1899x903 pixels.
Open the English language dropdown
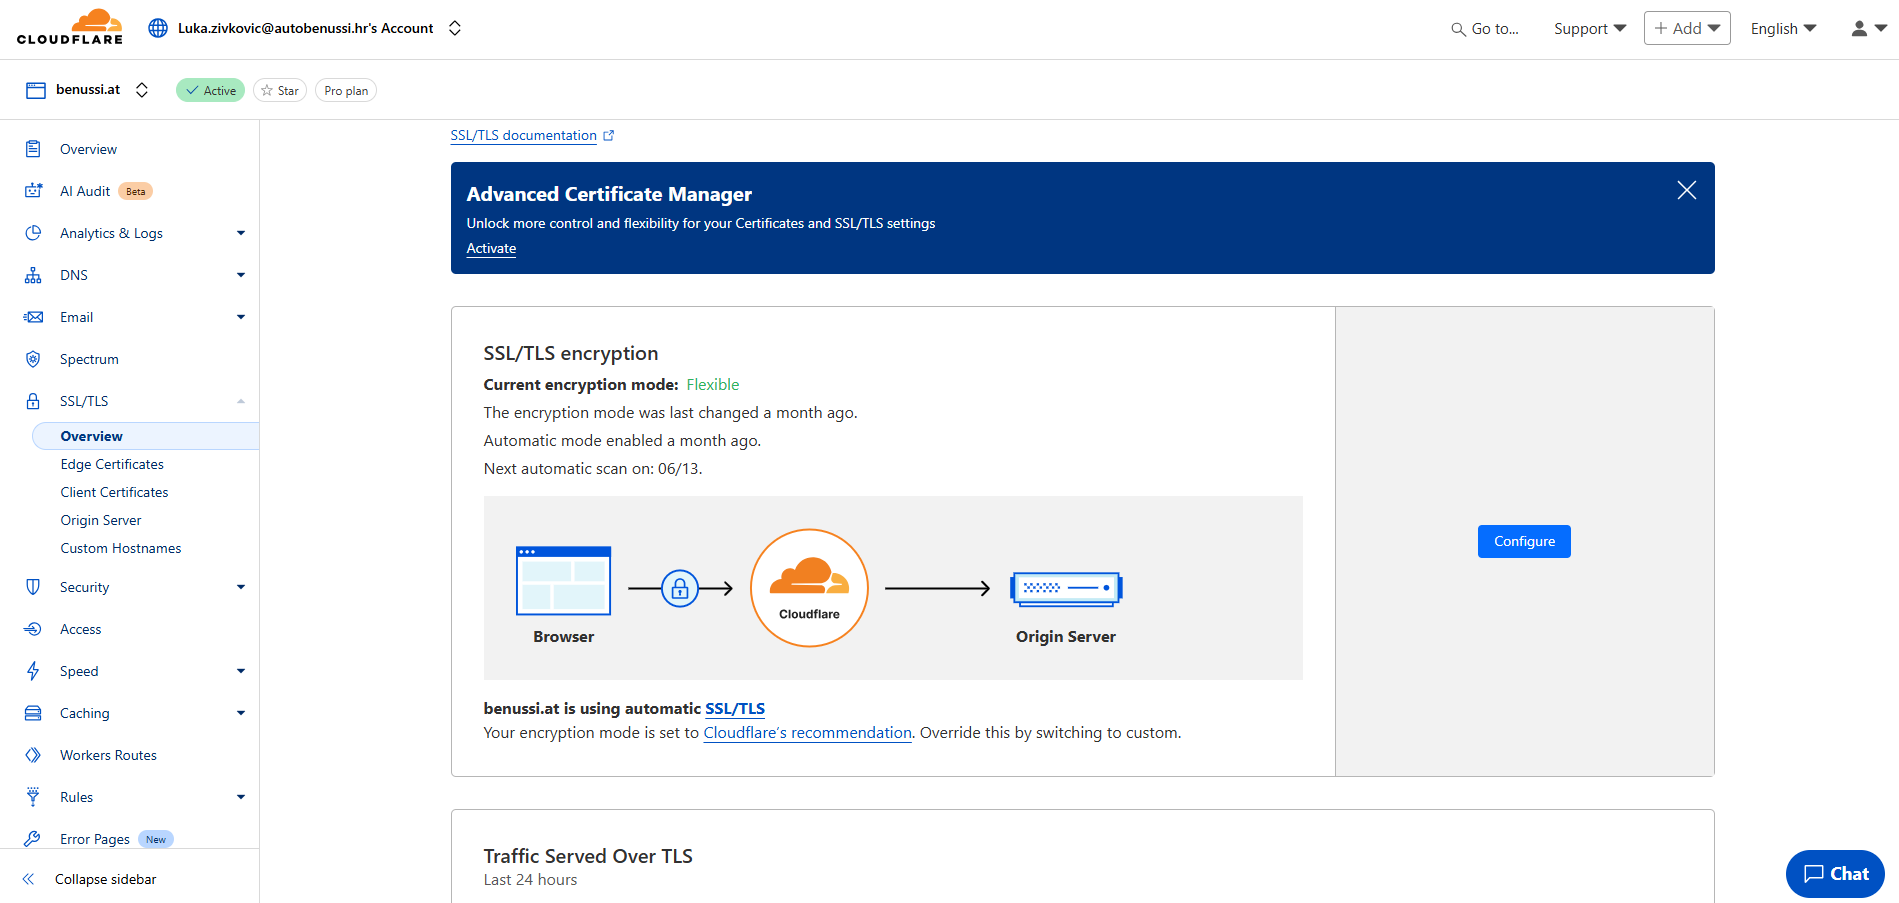[x=1782, y=29]
